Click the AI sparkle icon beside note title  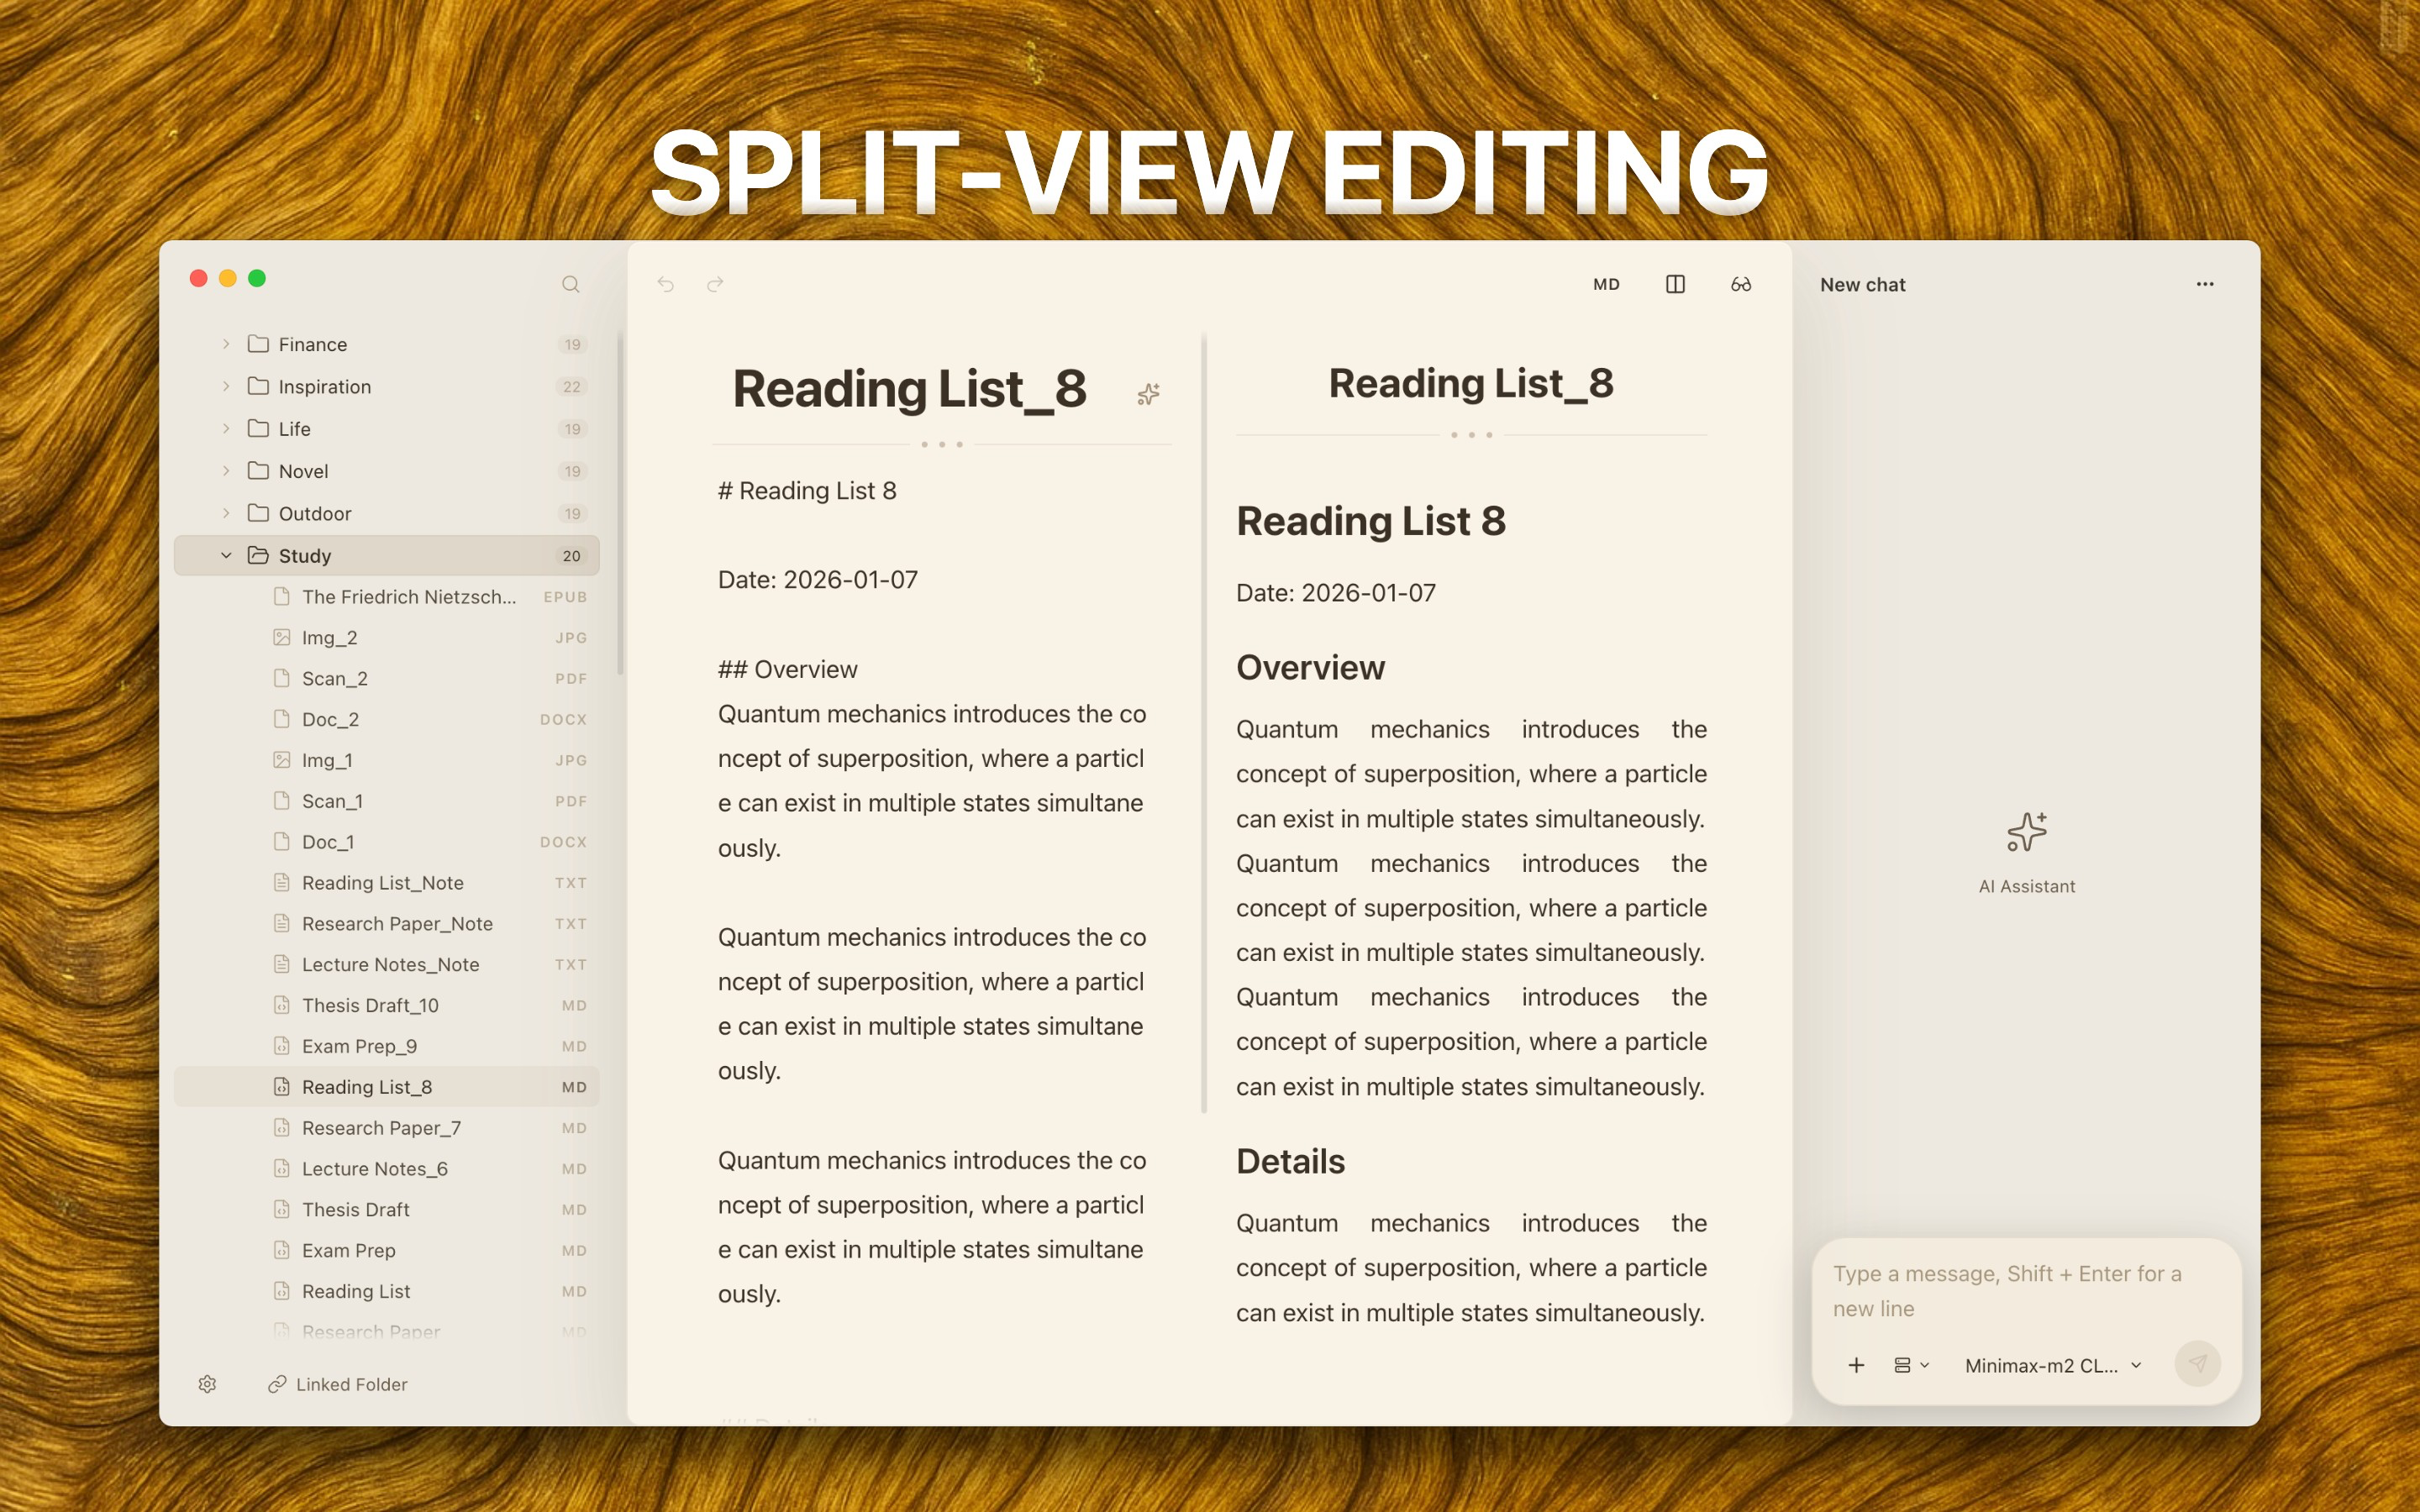pyautogui.click(x=1148, y=394)
